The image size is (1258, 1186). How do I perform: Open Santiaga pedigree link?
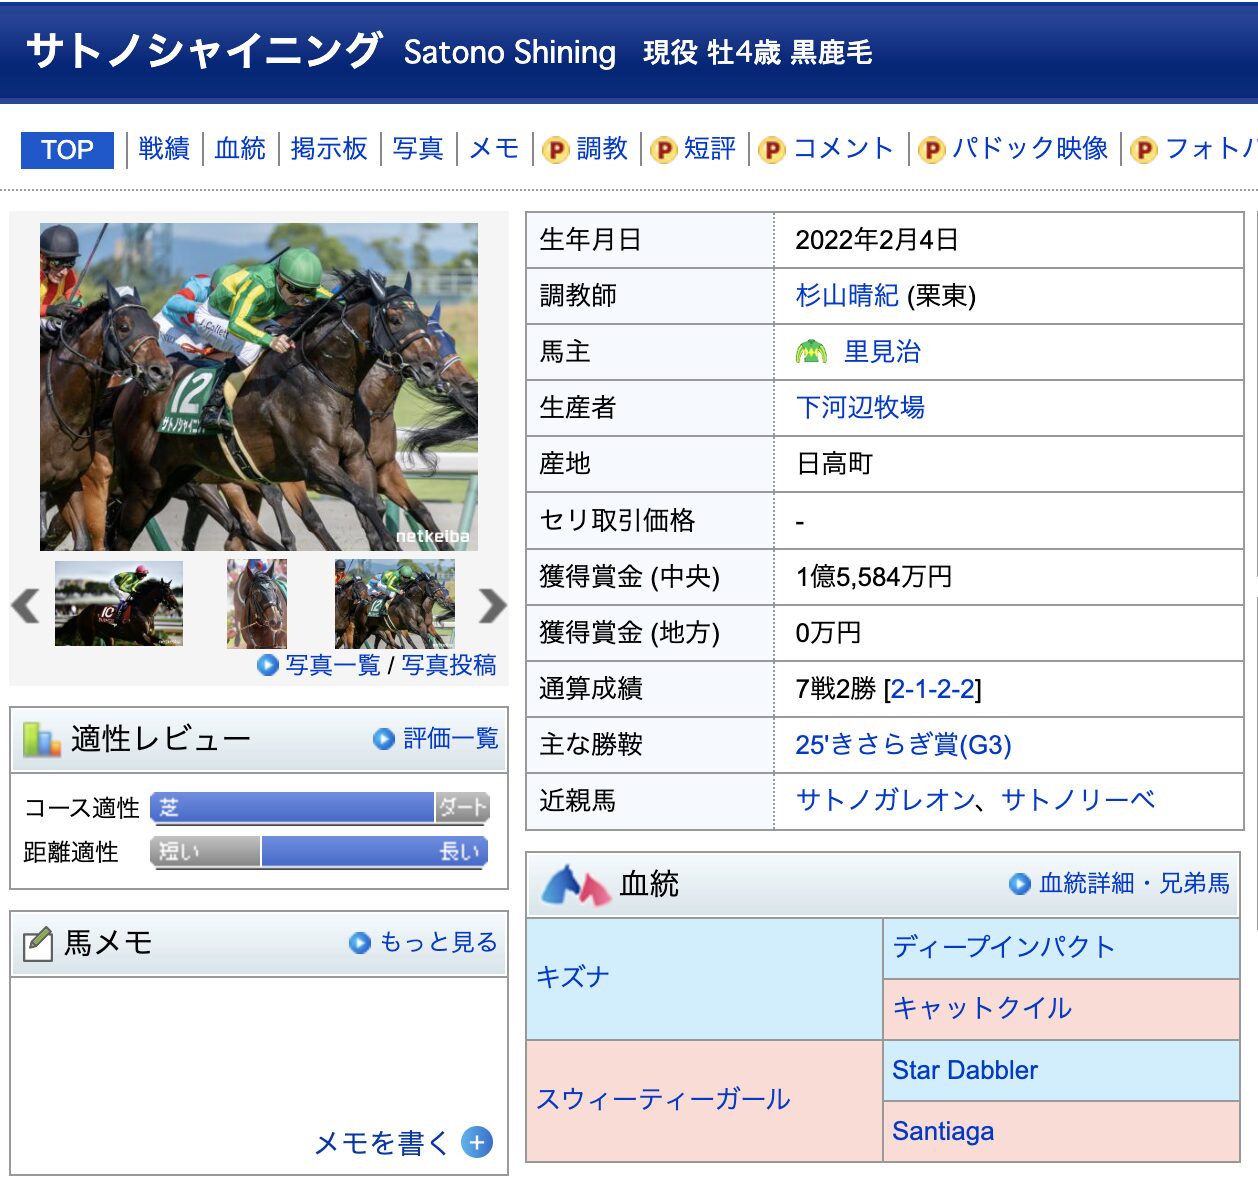pyautogui.click(x=943, y=1131)
